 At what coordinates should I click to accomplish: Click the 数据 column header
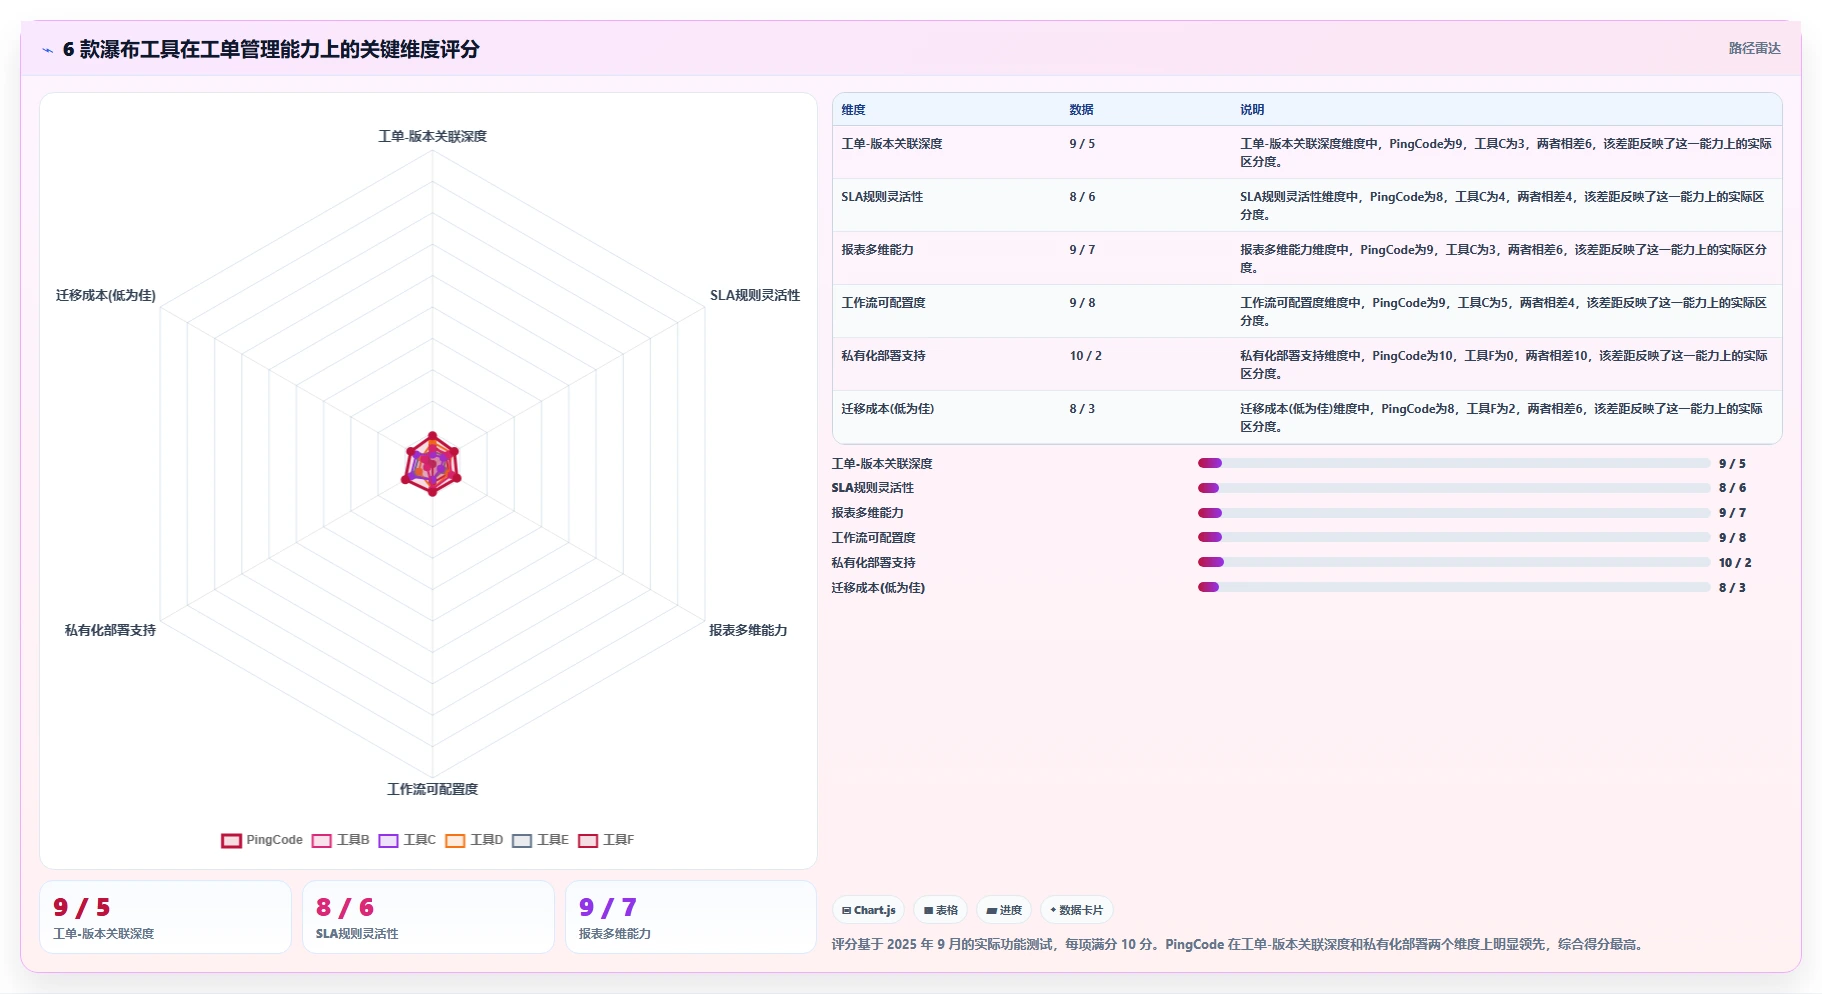1081,110
